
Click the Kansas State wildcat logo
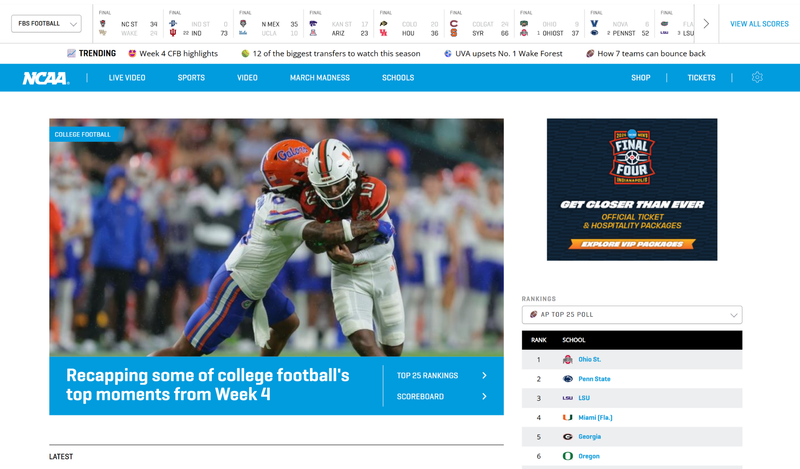(313, 23)
